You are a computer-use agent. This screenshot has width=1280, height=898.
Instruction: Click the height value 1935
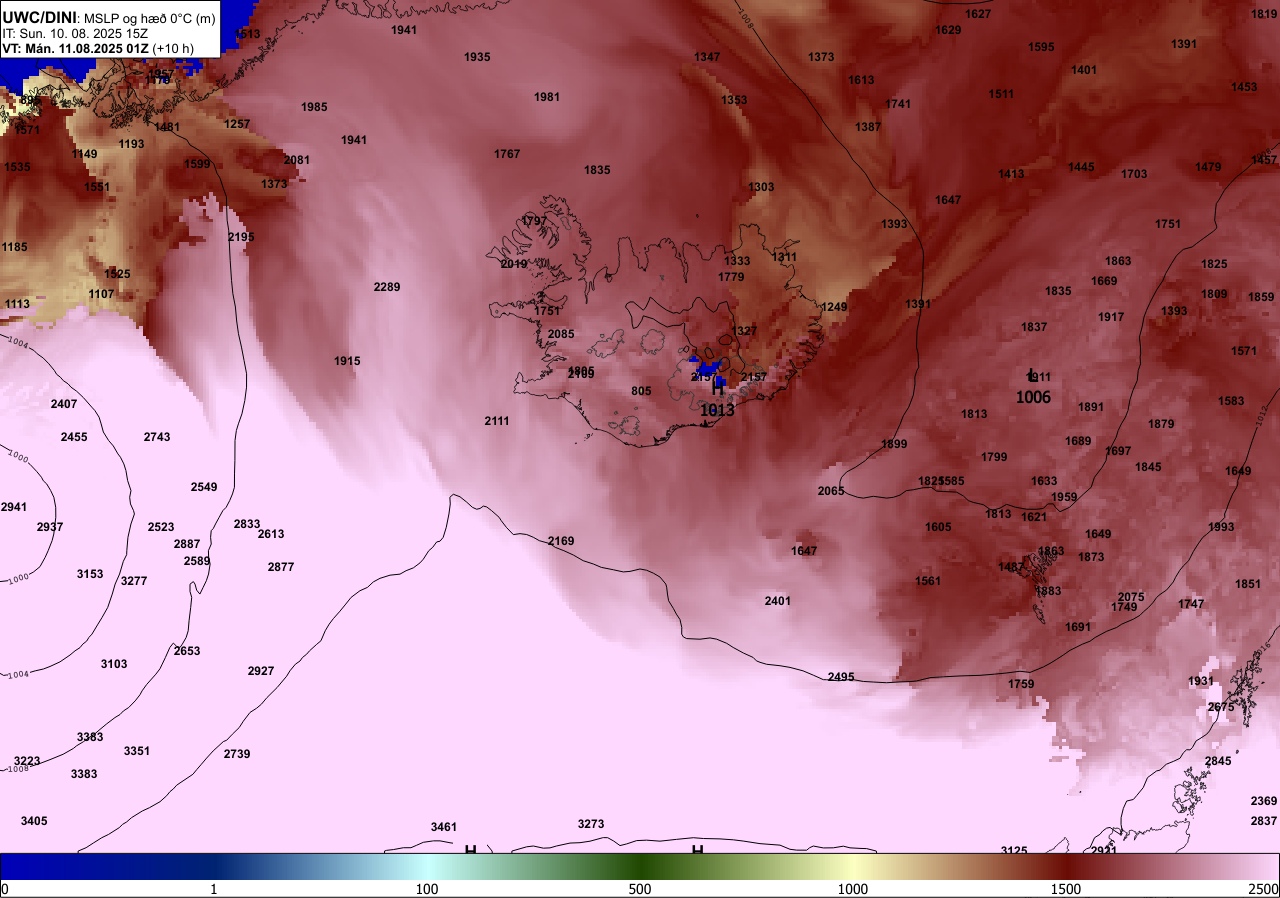pos(477,57)
